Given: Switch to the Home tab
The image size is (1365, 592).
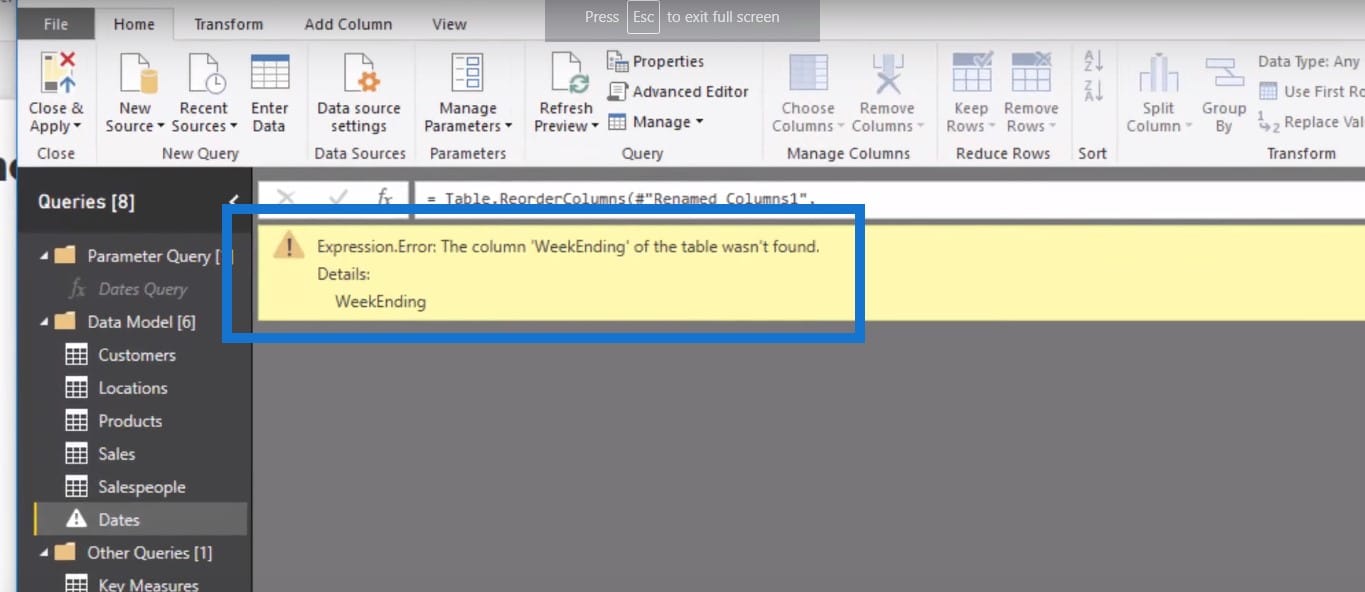Looking at the screenshot, I should [x=133, y=24].
